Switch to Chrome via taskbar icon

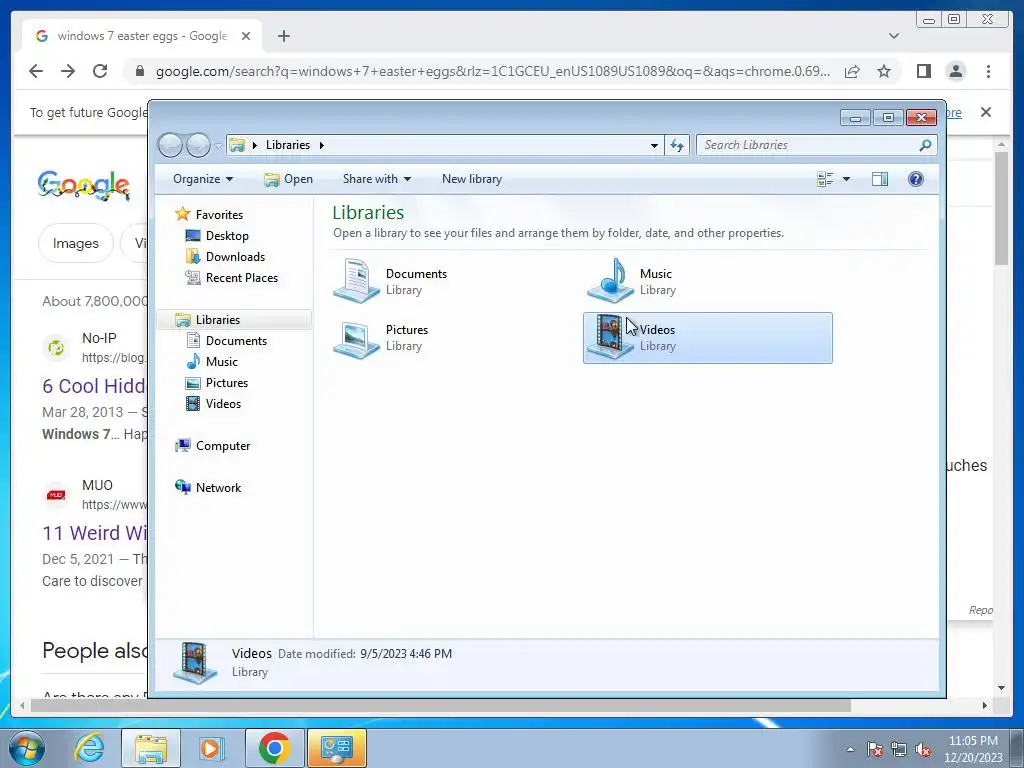(x=274, y=748)
